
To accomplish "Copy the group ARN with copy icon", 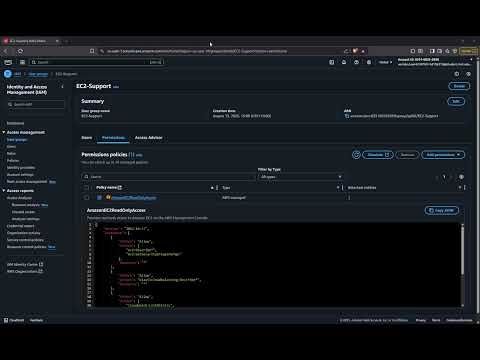I will (347, 116).
